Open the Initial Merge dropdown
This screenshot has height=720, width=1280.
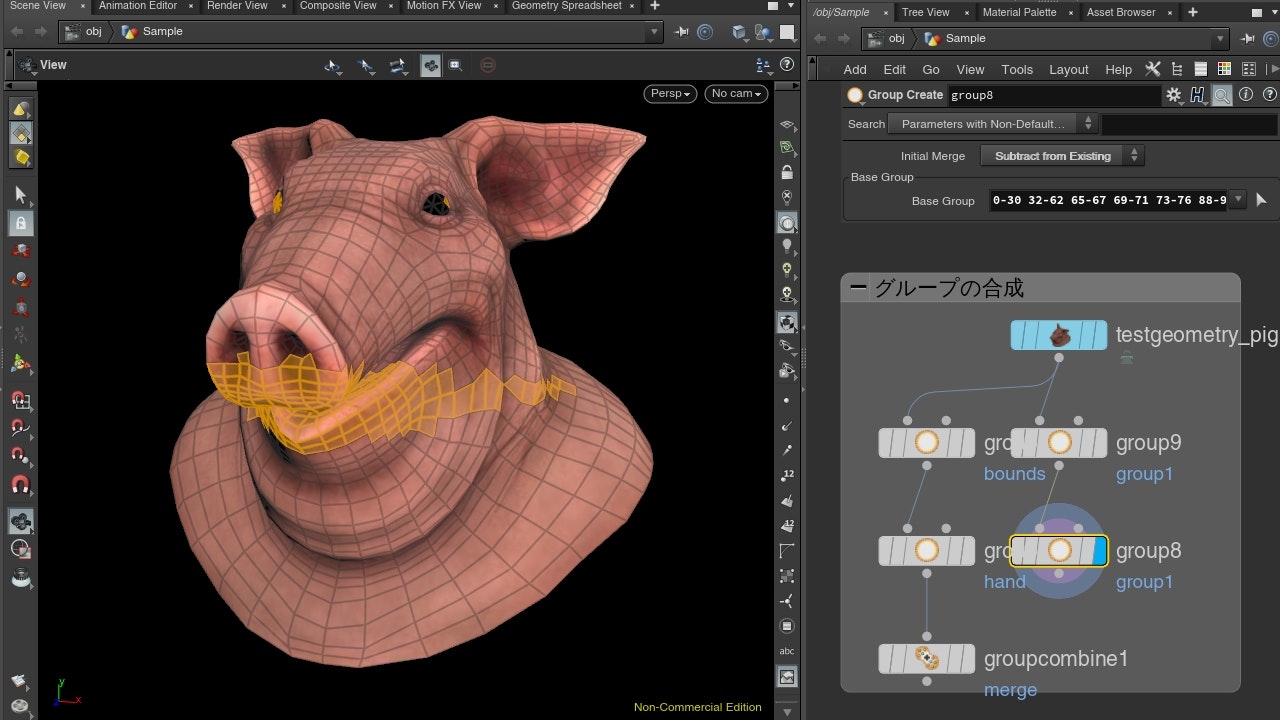pyautogui.click(x=1062, y=156)
